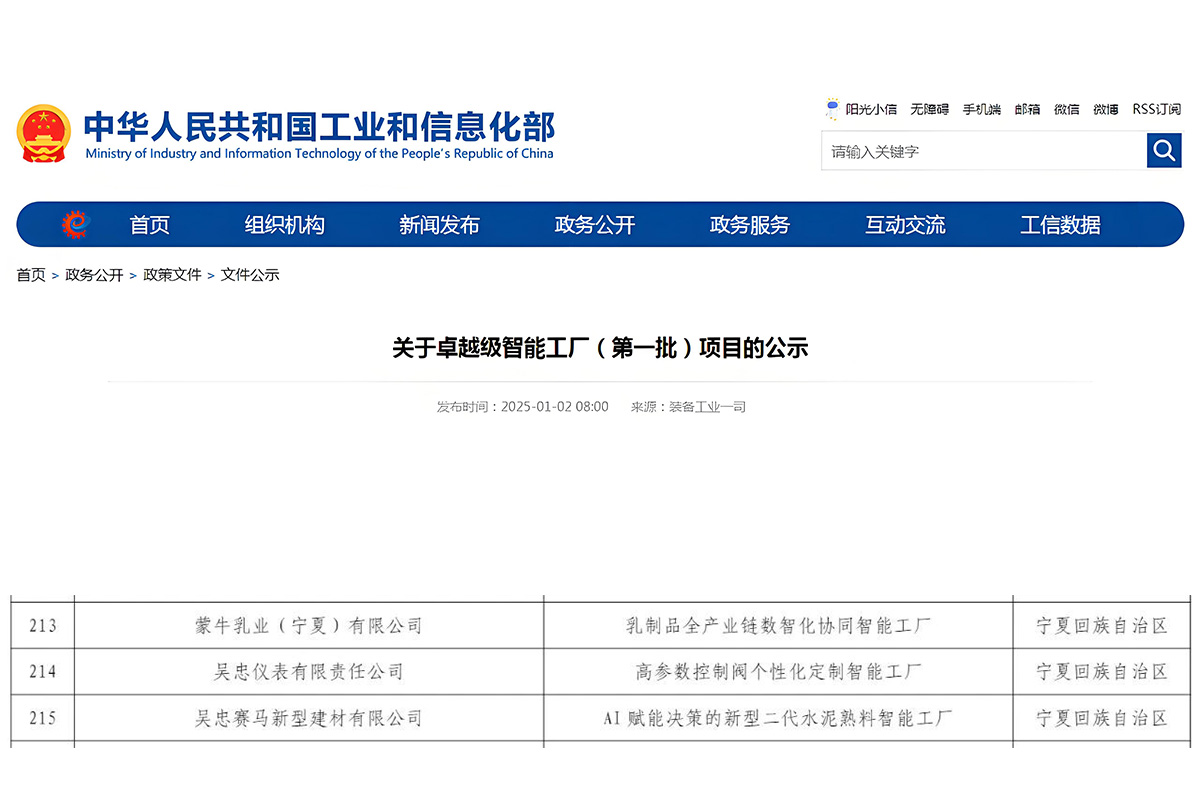Open 政务服务 from the navigation bar
Viewport: 1200px width, 800px height.
[x=749, y=225]
